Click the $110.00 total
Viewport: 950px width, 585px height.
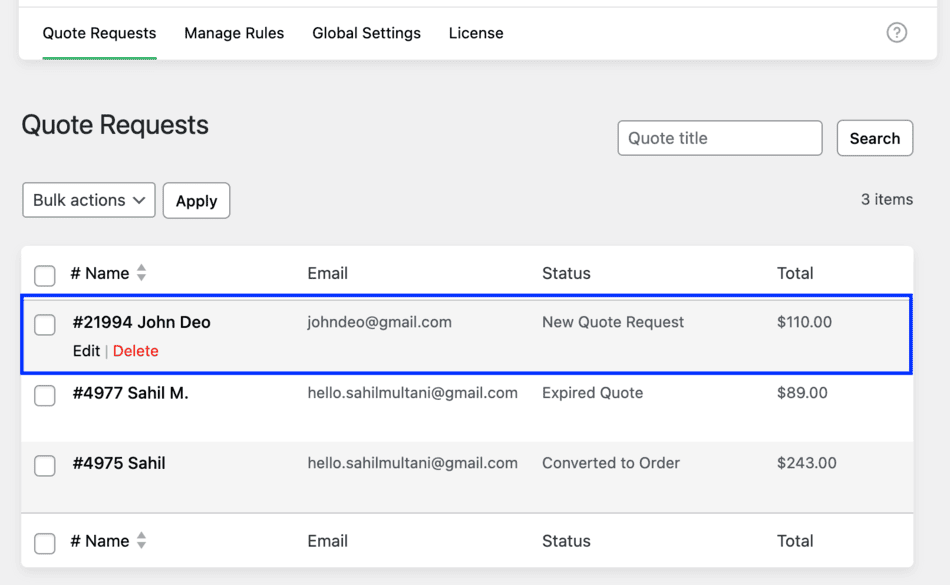805,322
